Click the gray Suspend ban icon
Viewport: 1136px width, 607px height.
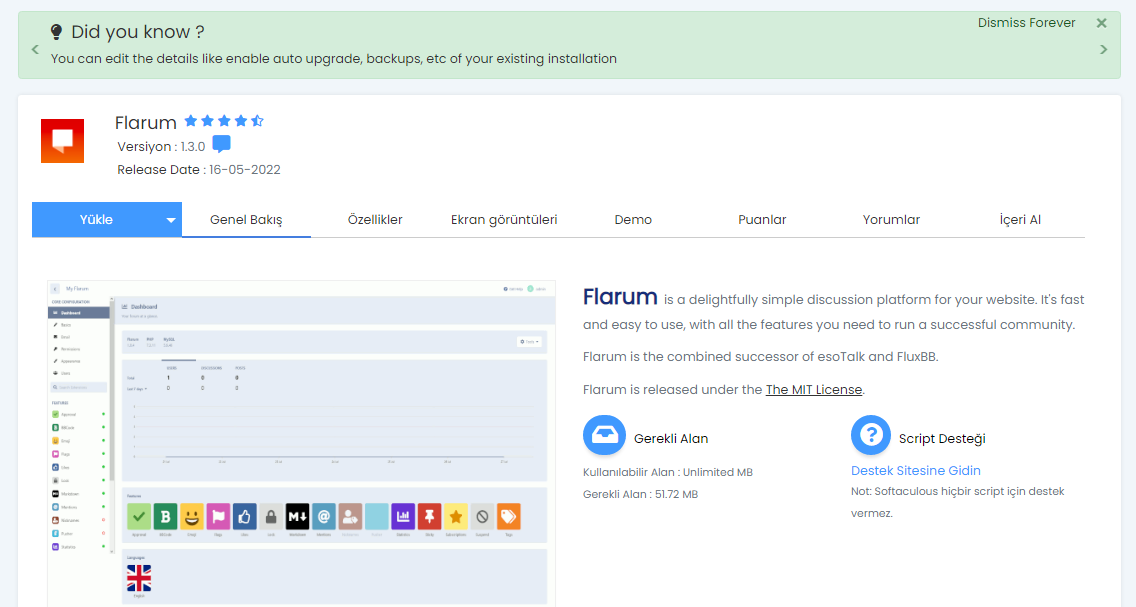pyautogui.click(x=483, y=516)
